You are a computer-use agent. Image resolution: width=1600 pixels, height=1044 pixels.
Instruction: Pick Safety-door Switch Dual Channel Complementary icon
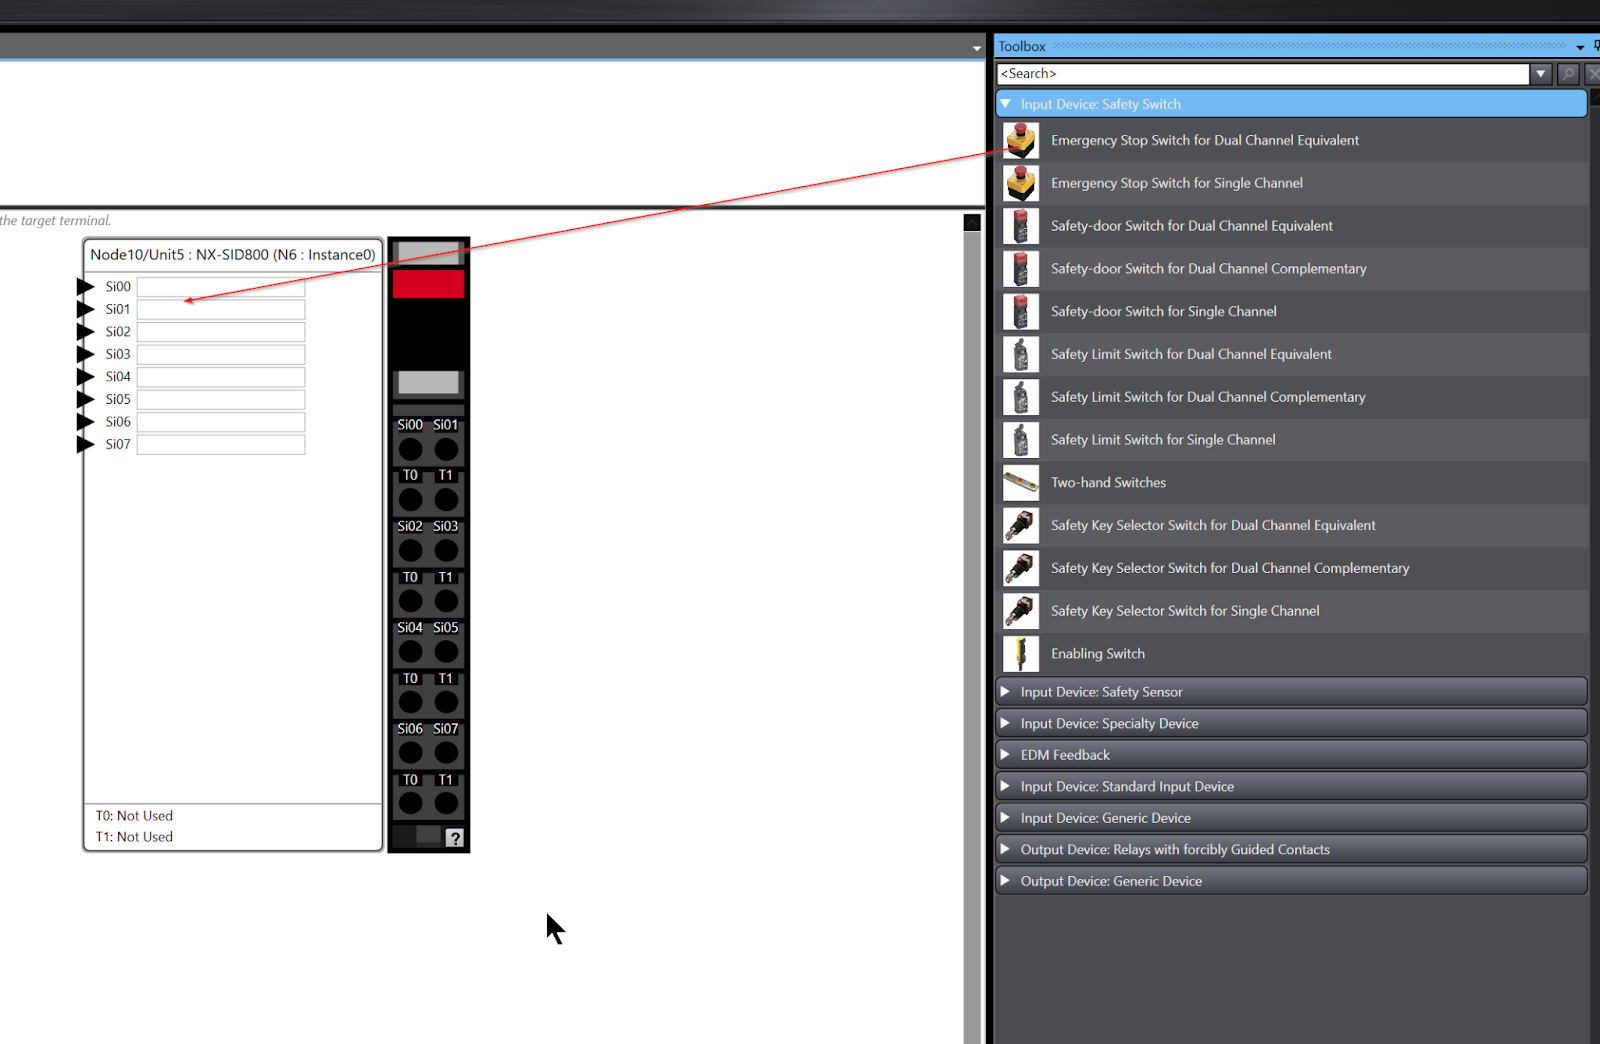pyautogui.click(x=1021, y=269)
